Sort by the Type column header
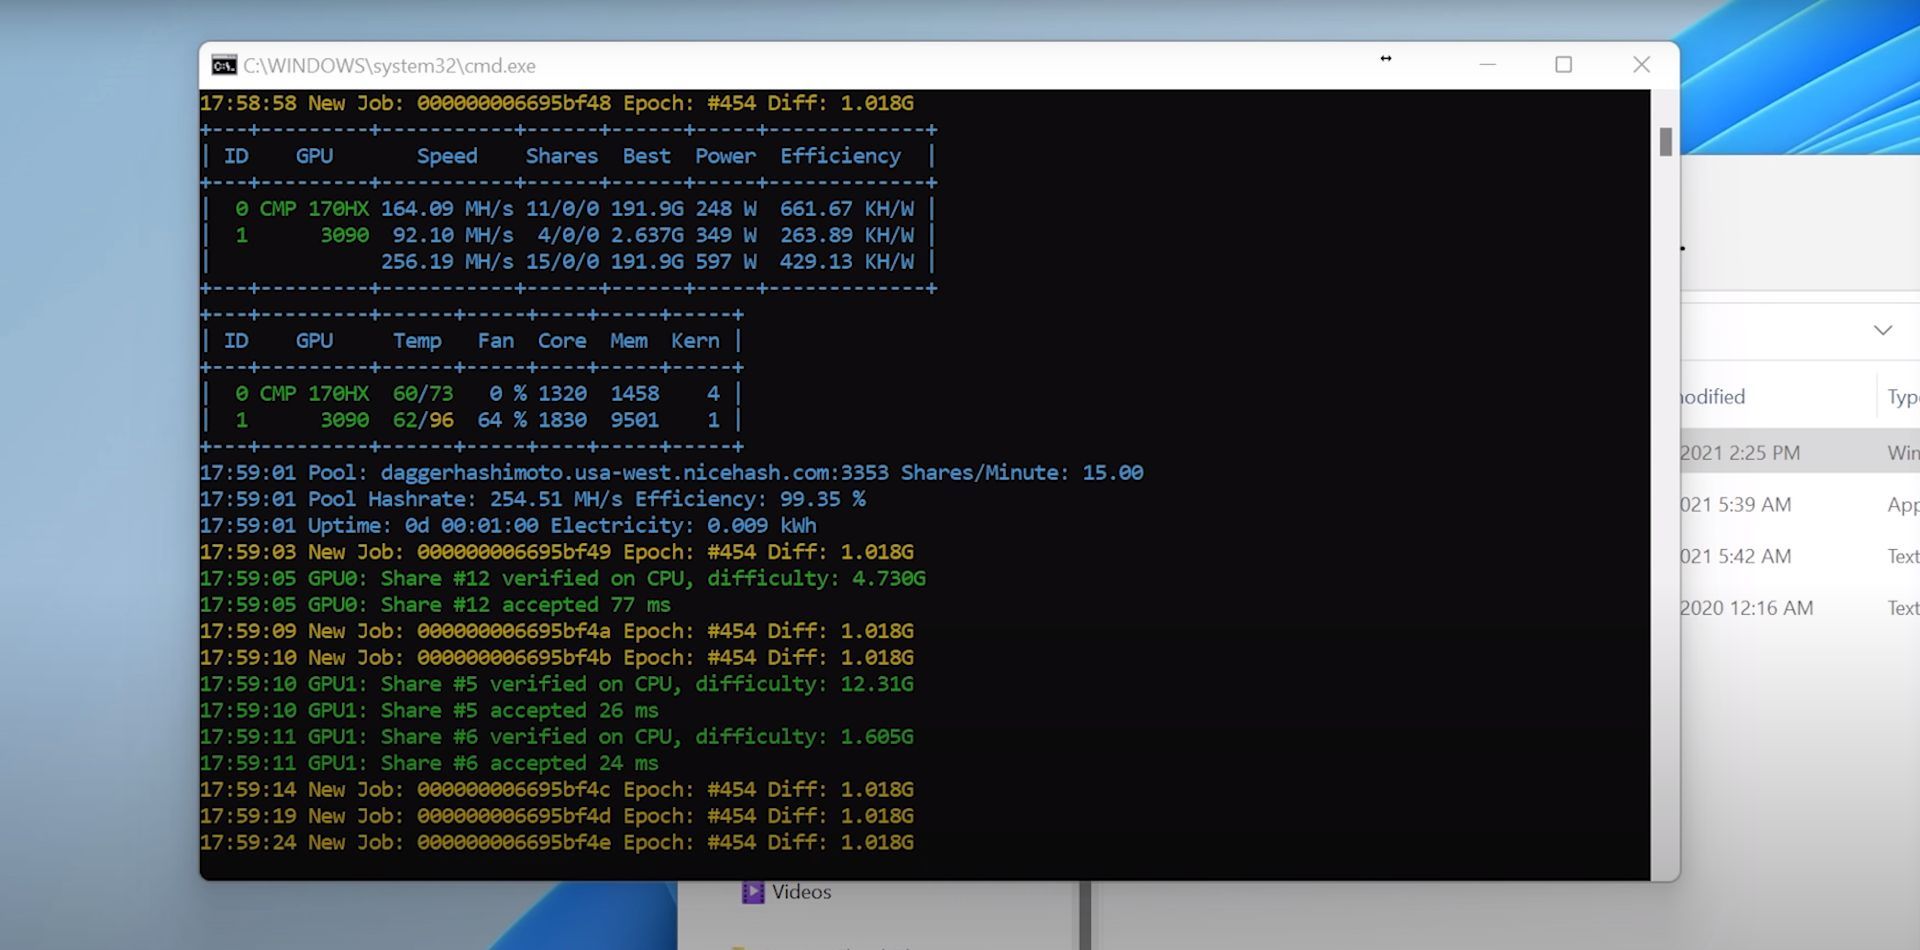The width and height of the screenshot is (1920, 950). click(x=1903, y=397)
